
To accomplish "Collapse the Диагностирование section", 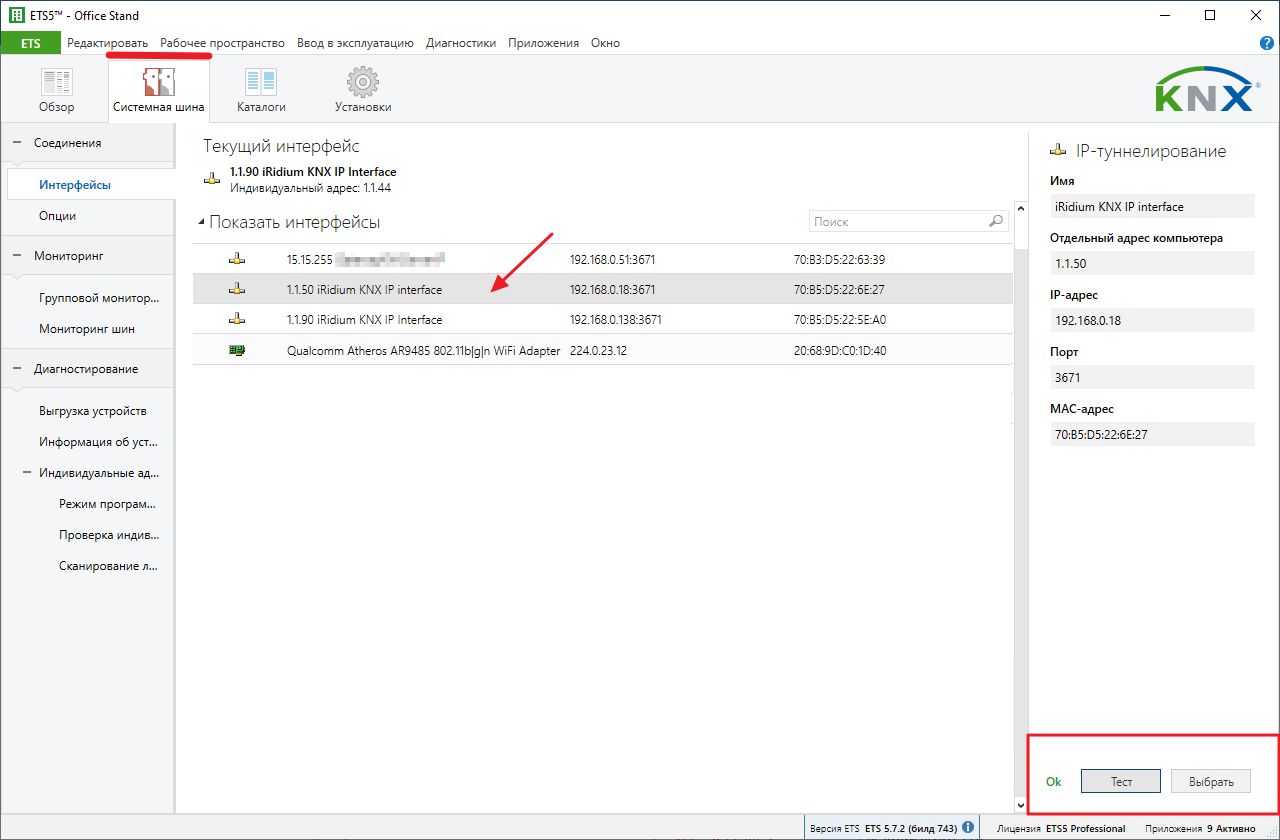I will [x=17, y=369].
